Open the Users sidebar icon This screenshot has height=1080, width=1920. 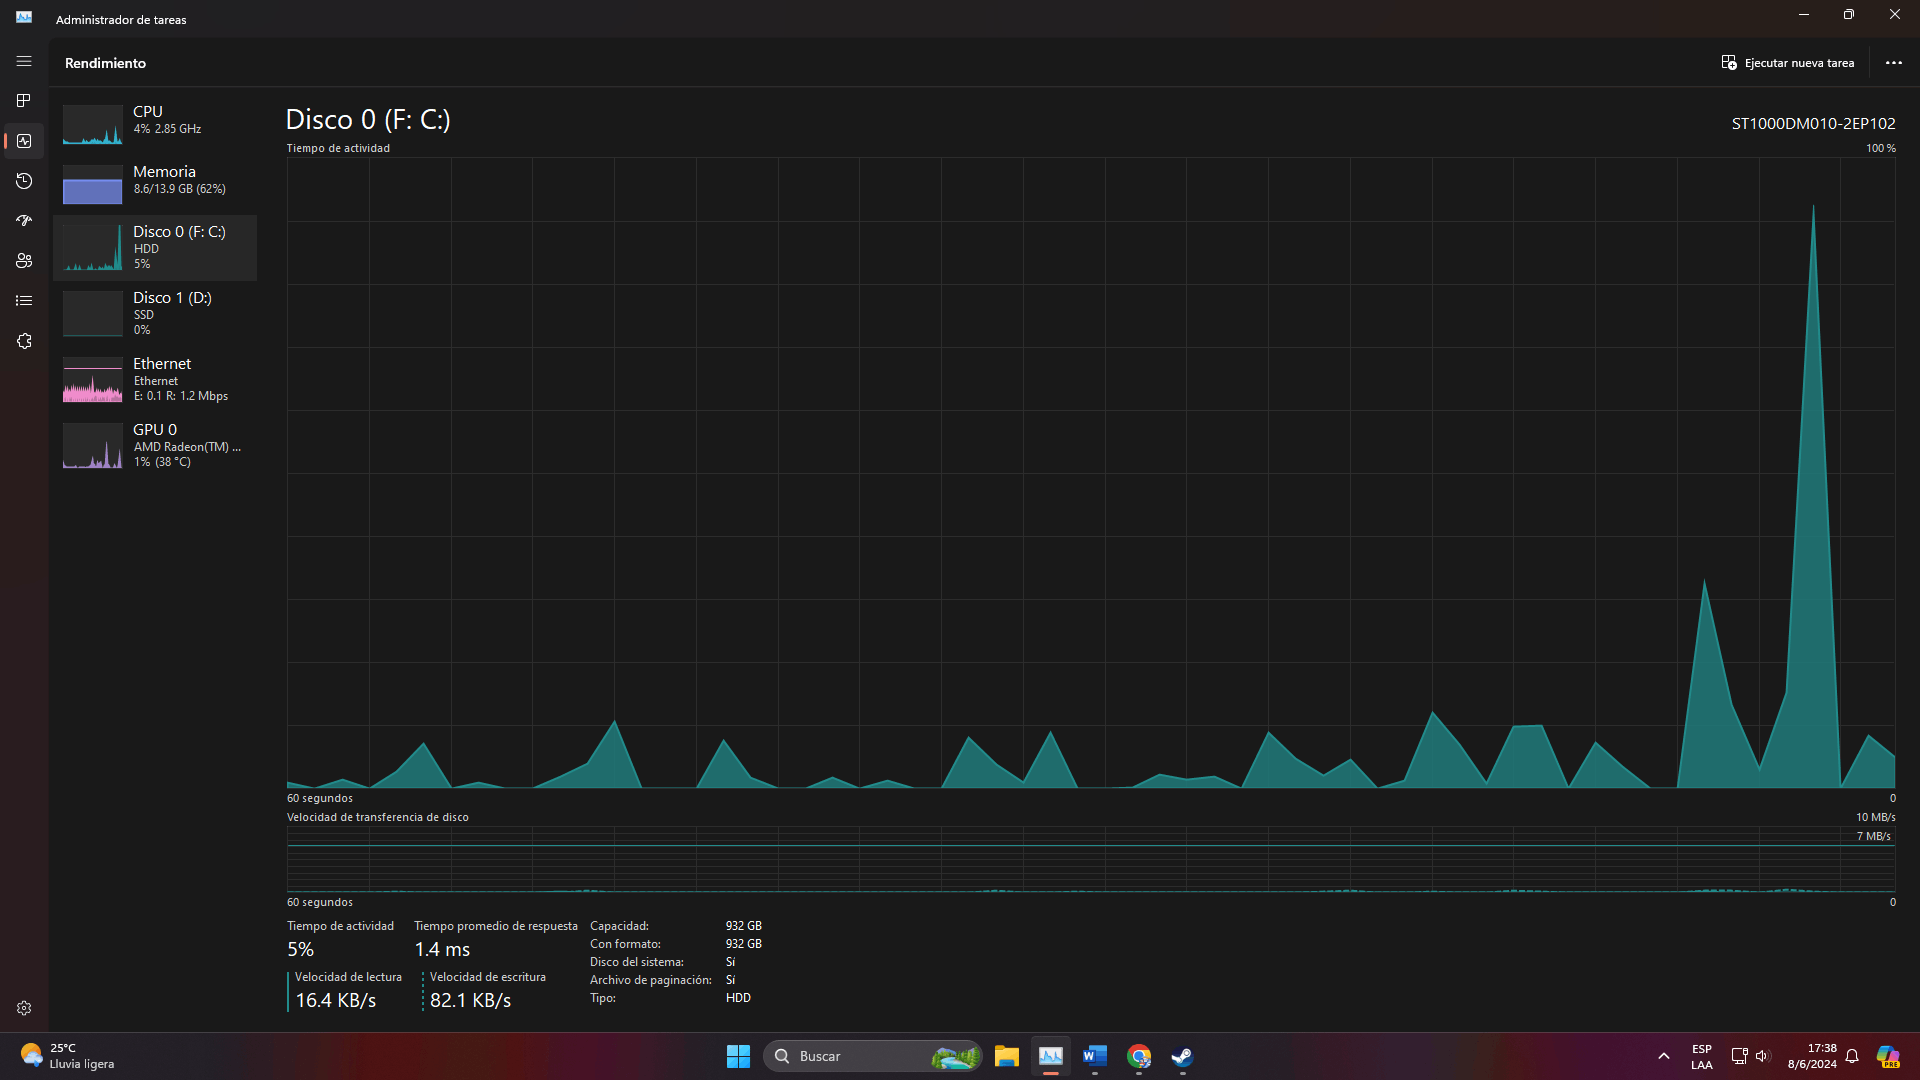24,261
